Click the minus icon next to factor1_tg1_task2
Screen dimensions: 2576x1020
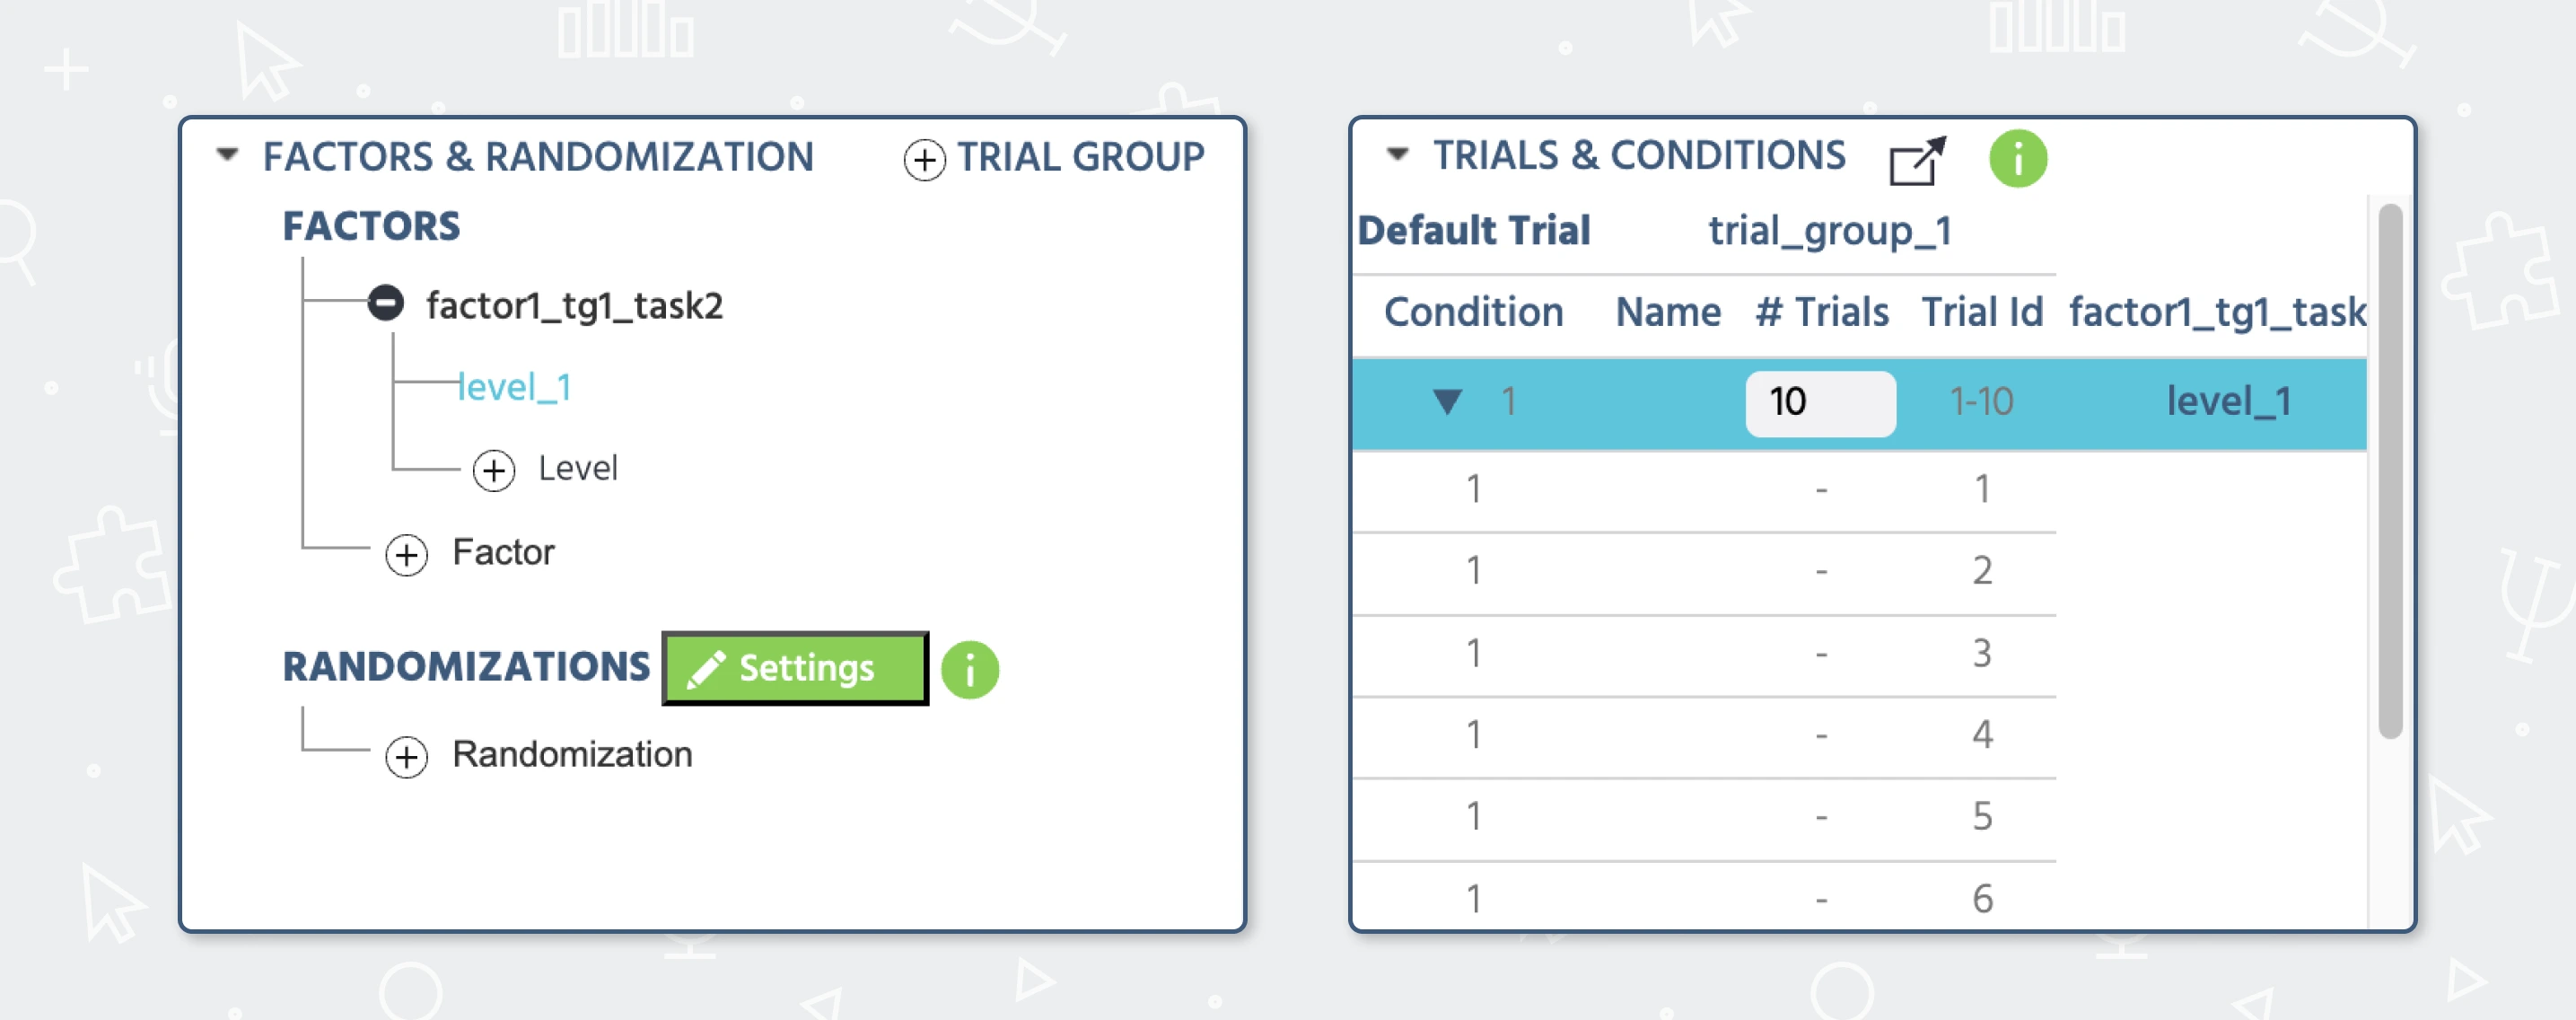[385, 303]
